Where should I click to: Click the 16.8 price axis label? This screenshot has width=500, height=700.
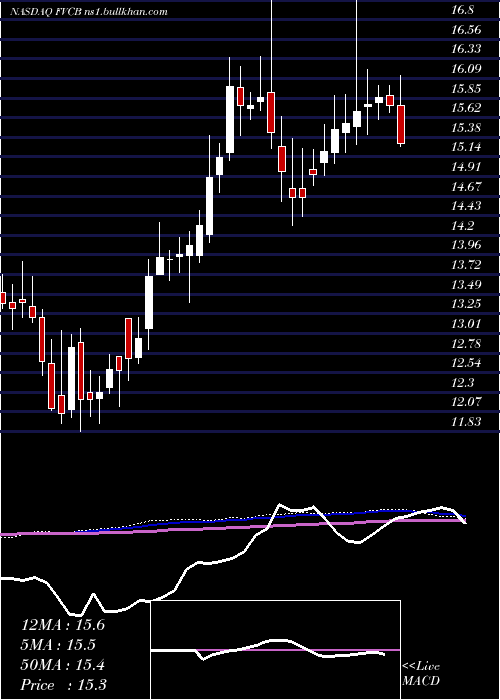(x=462, y=10)
